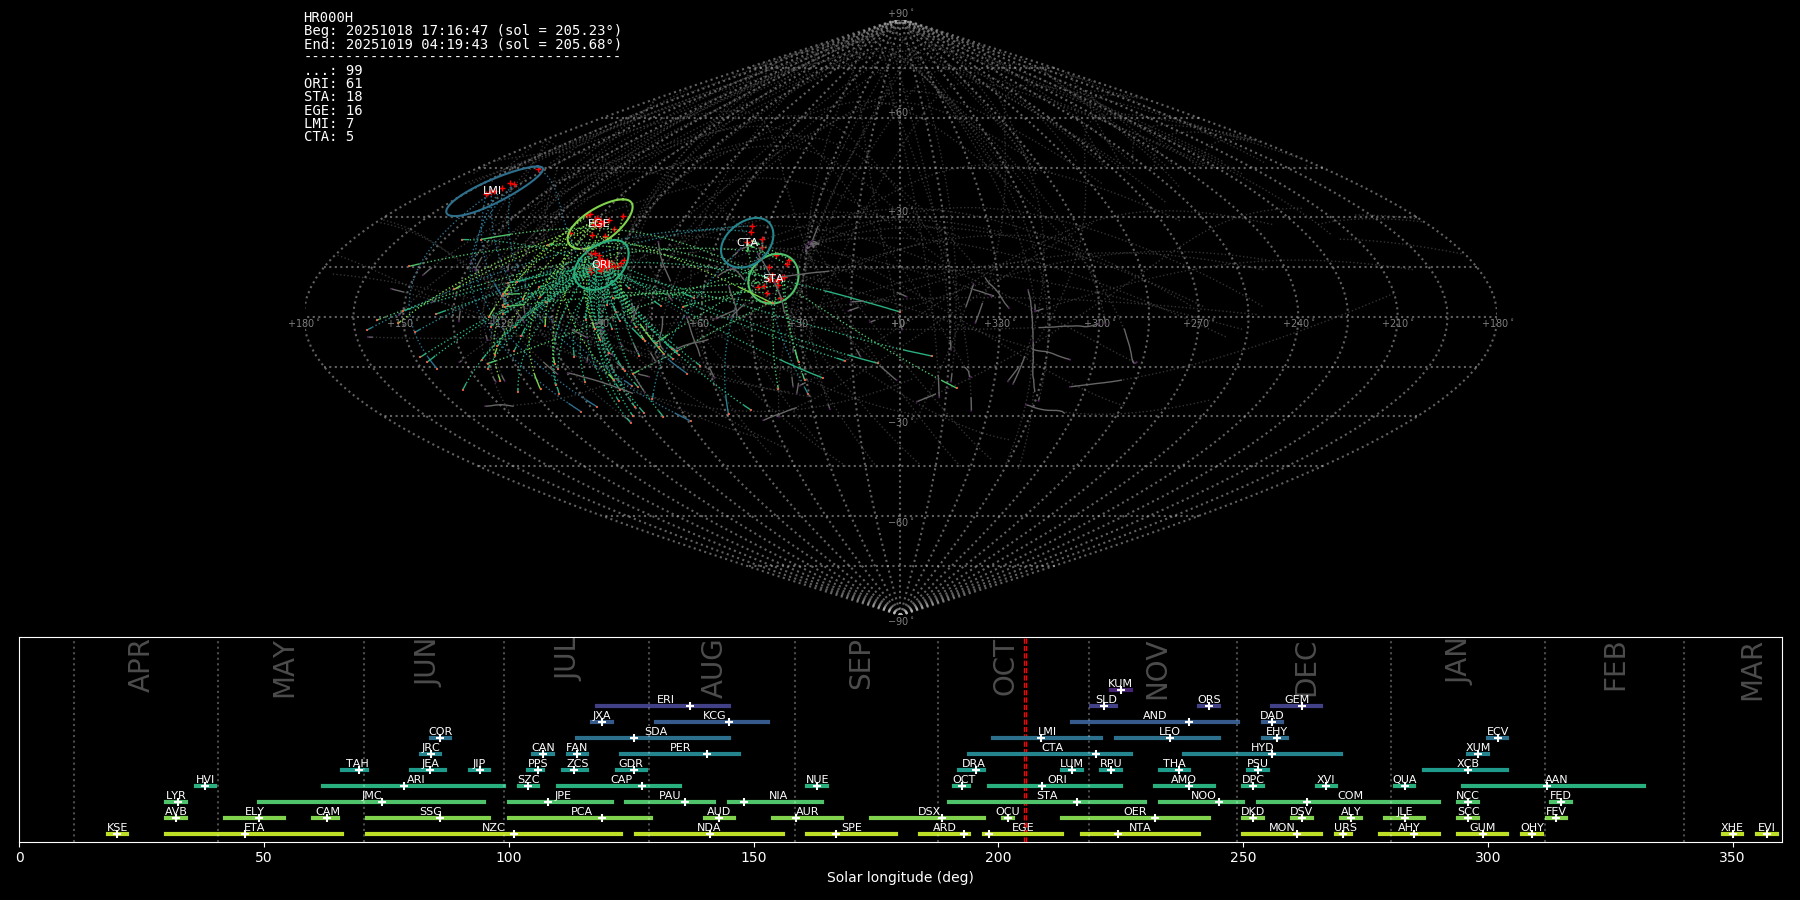Click the LMI radiant label on sky map

491,191
